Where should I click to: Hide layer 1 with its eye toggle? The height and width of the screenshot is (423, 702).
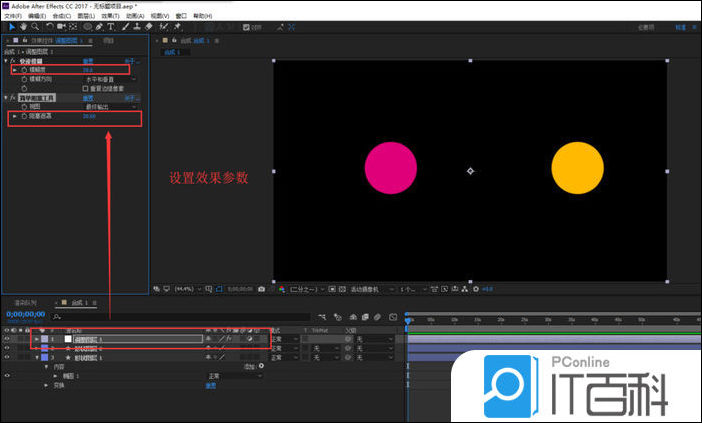pos(7,339)
